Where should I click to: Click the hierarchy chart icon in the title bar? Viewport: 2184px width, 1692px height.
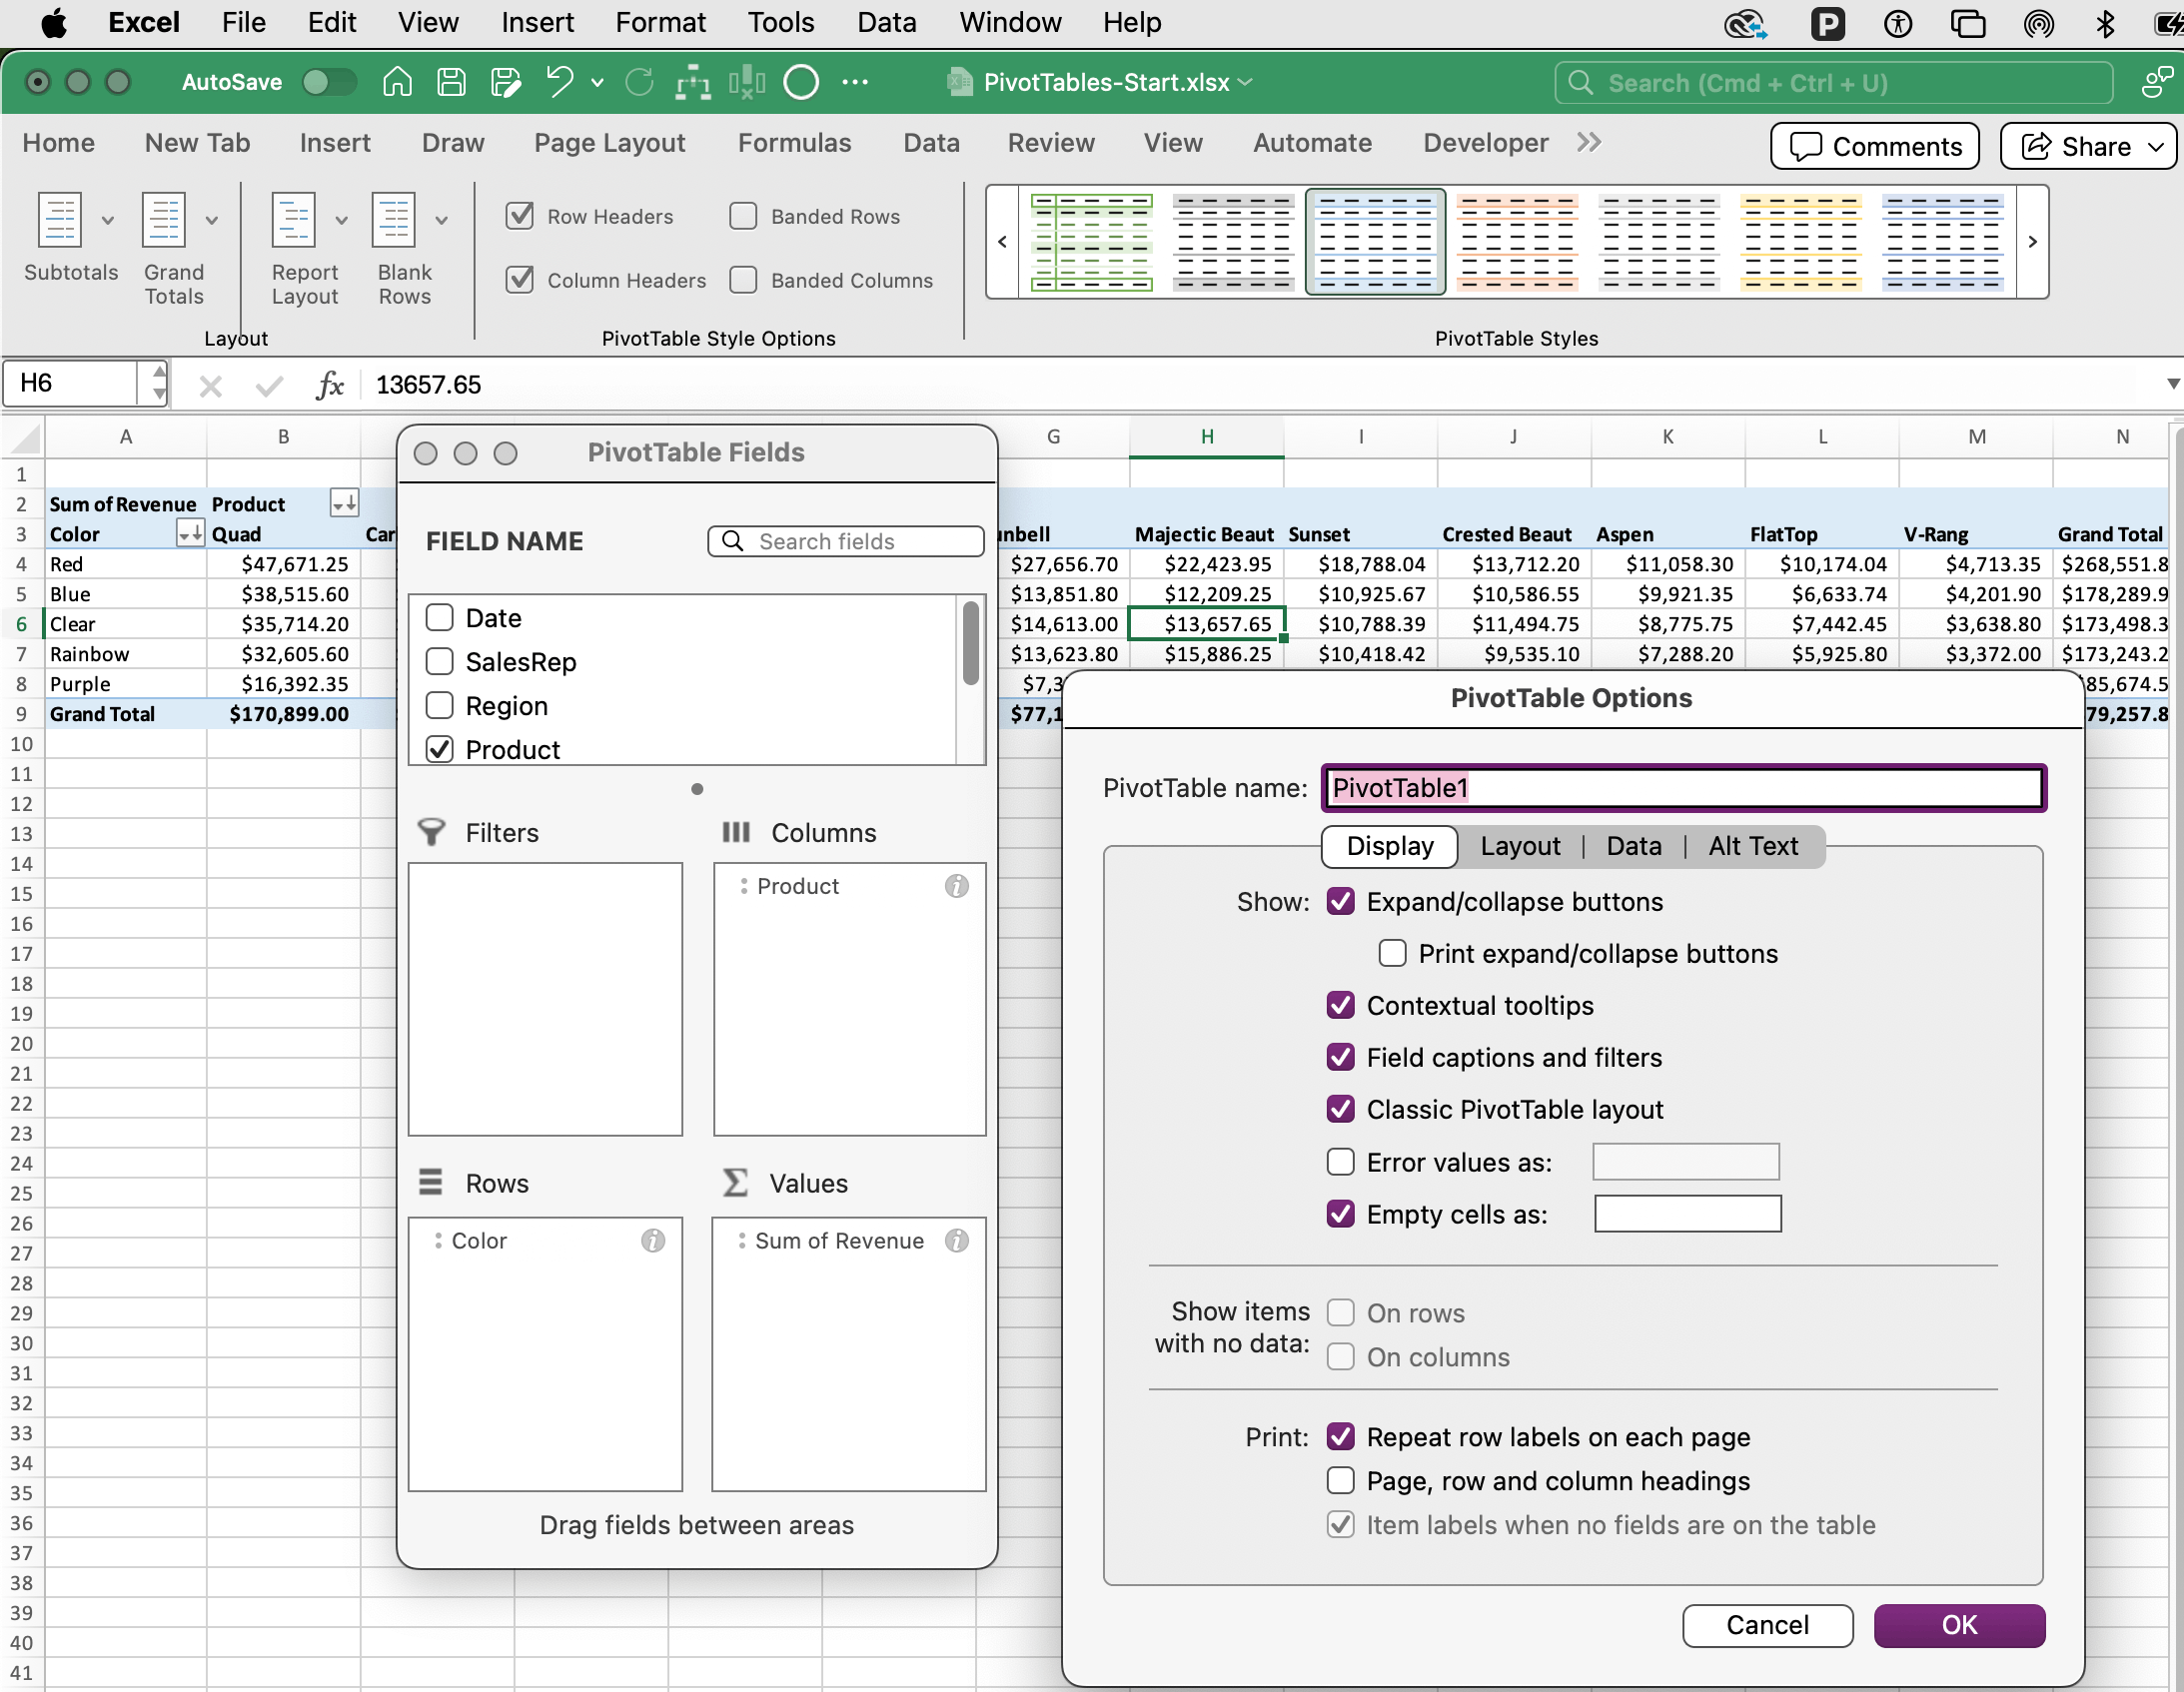coord(693,82)
